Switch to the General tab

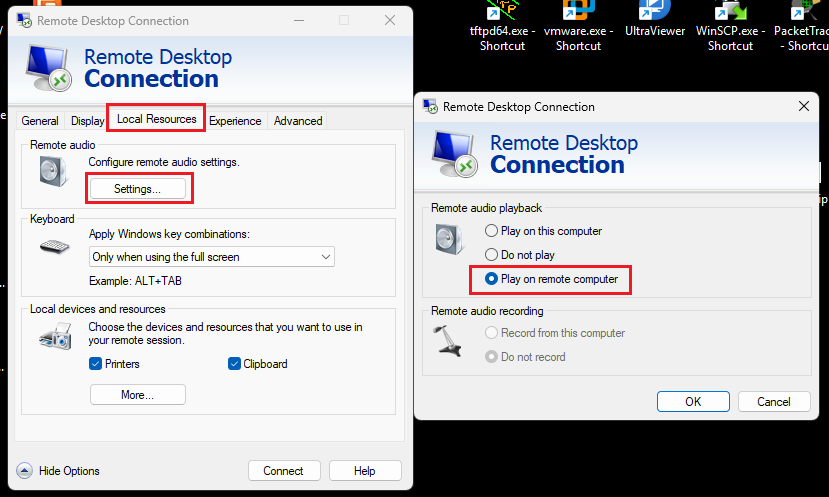40,121
